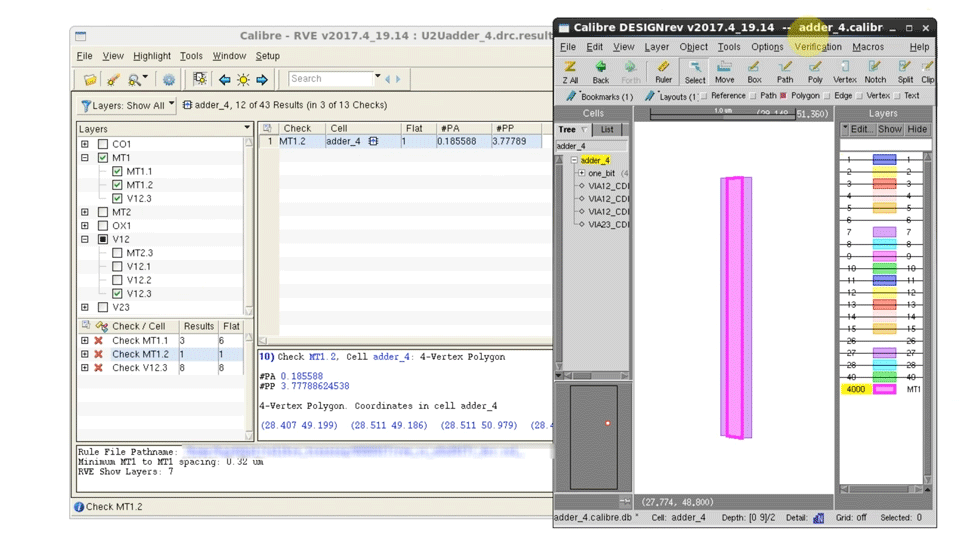The image size is (960, 540).
Task: Click the Back view tool in DESIGNrev
Action: pos(601,72)
